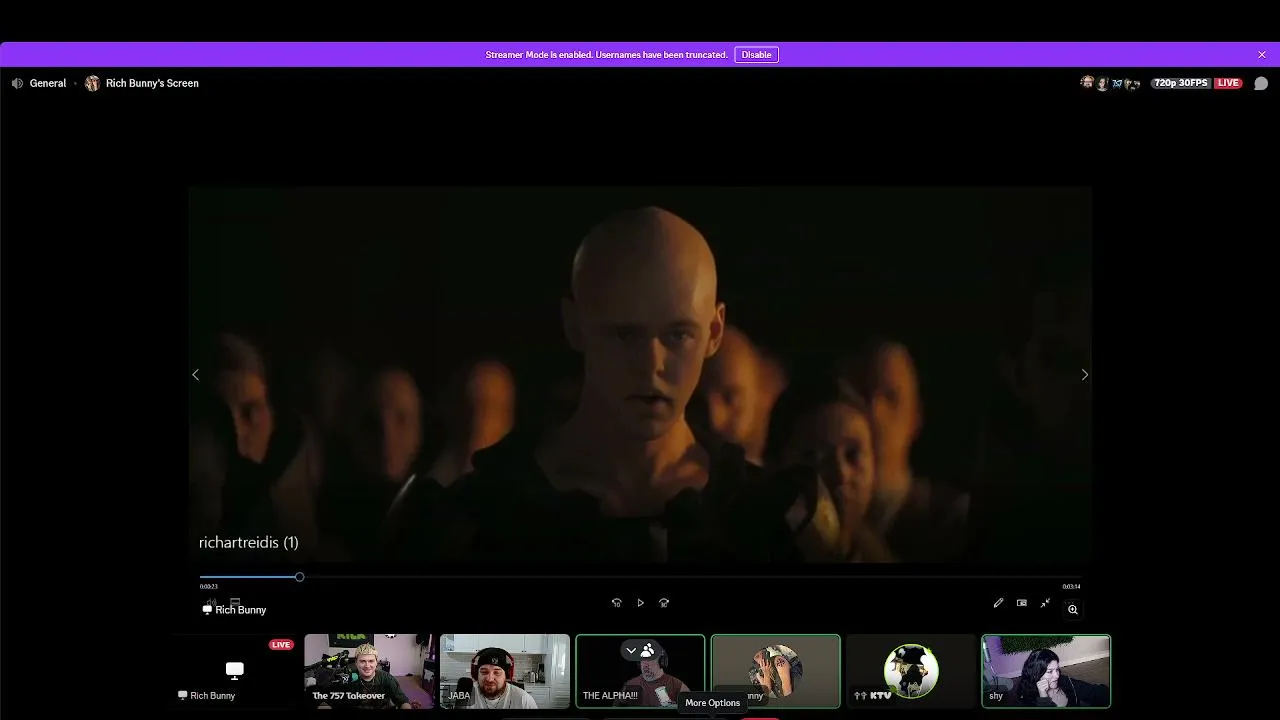Focus The 757 Takeover's camera tile
Image resolution: width=1280 pixels, height=720 pixels.
(369, 671)
